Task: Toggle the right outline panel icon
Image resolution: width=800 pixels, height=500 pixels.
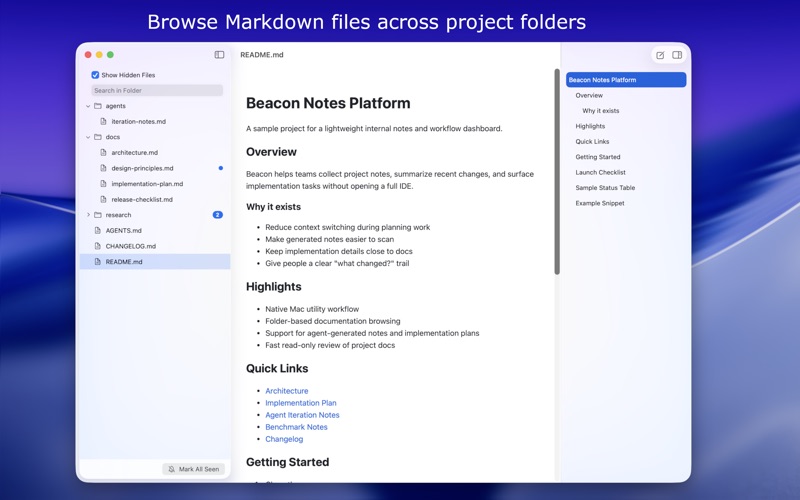Action: pyautogui.click(x=677, y=55)
